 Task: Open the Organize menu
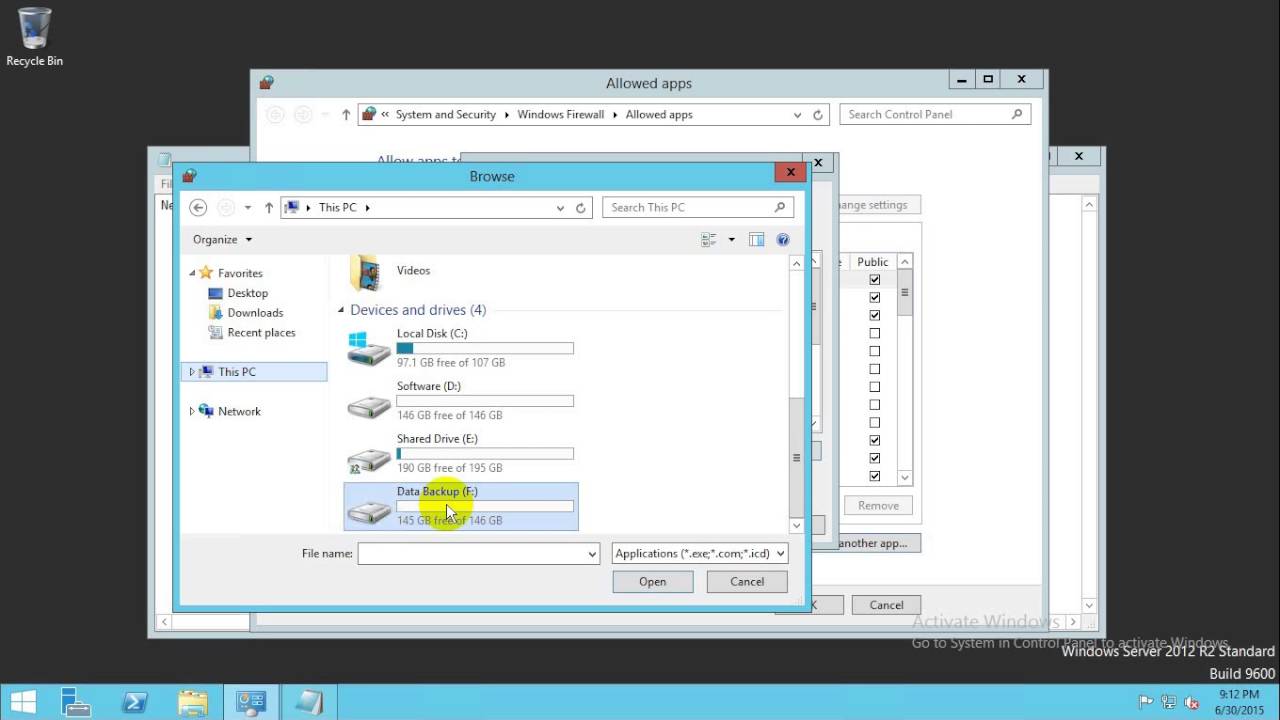pyautogui.click(x=222, y=239)
